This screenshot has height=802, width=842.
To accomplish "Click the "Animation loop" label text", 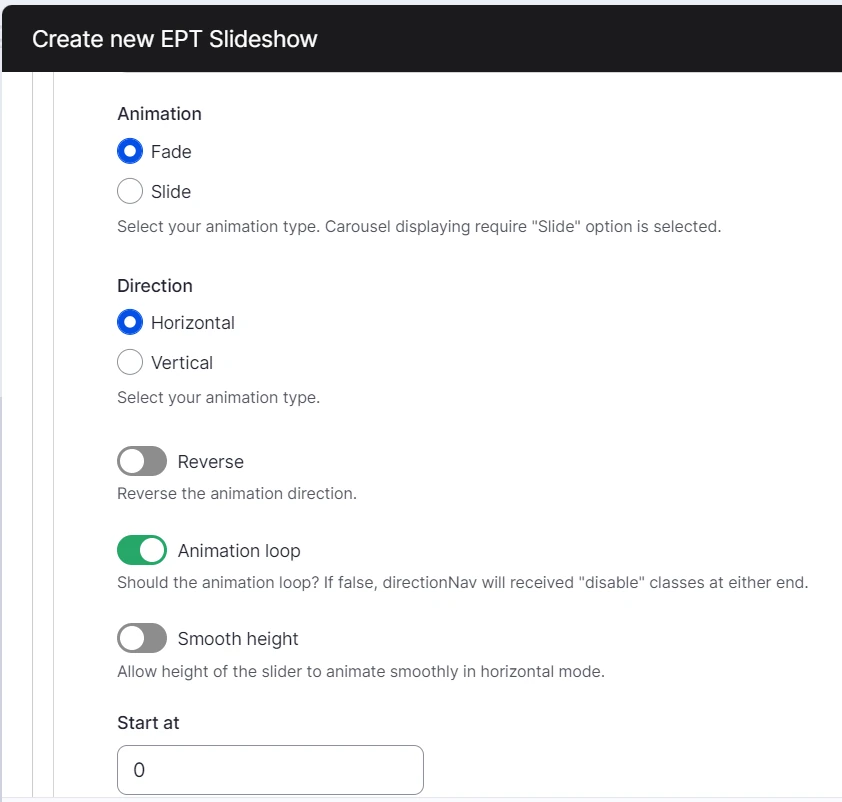I will tap(239, 551).
